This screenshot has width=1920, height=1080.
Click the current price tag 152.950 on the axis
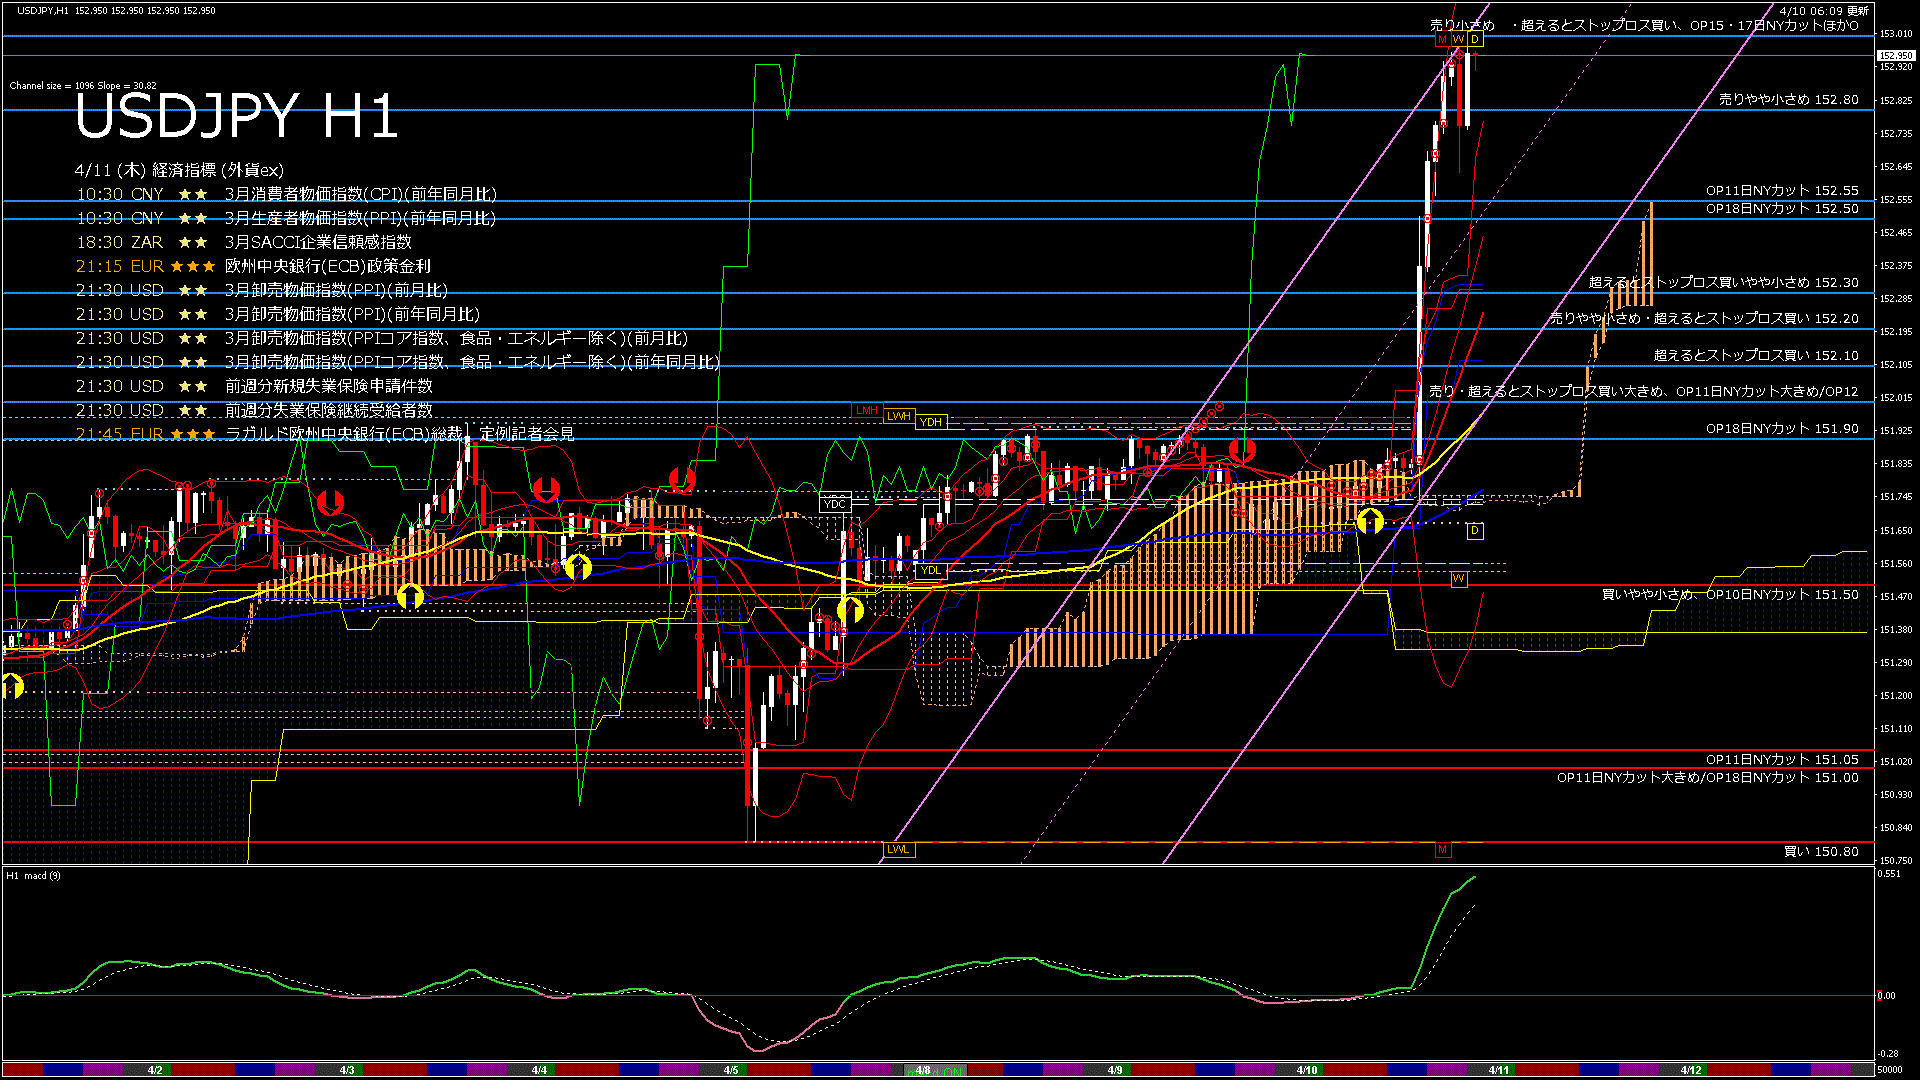point(1895,56)
